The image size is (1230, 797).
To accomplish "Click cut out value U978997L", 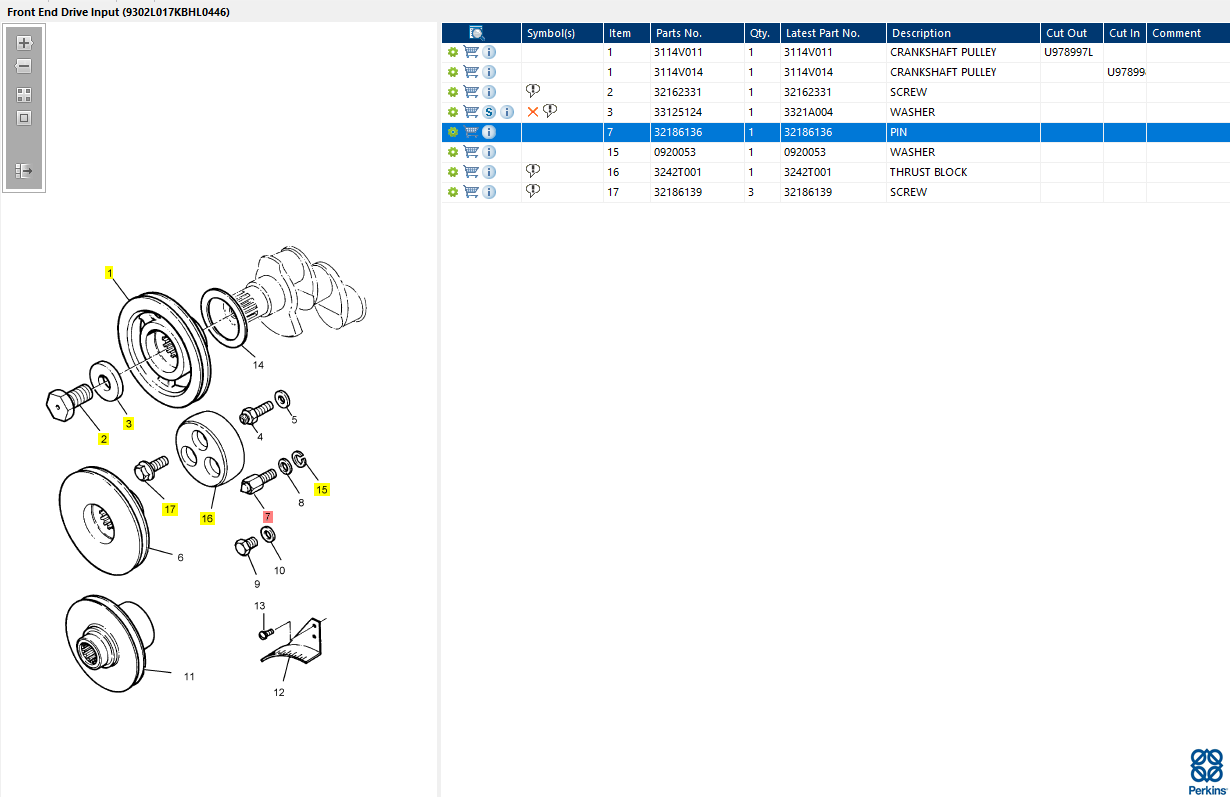I will (1069, 52).
